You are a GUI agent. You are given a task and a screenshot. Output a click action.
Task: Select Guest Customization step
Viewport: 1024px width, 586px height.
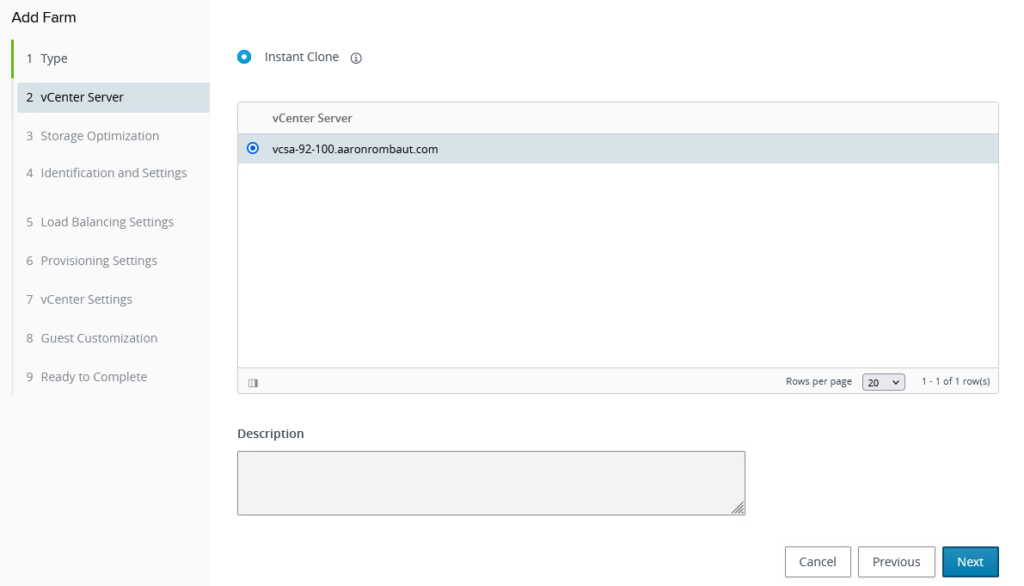pyautogui.click(x=98, y=338)
